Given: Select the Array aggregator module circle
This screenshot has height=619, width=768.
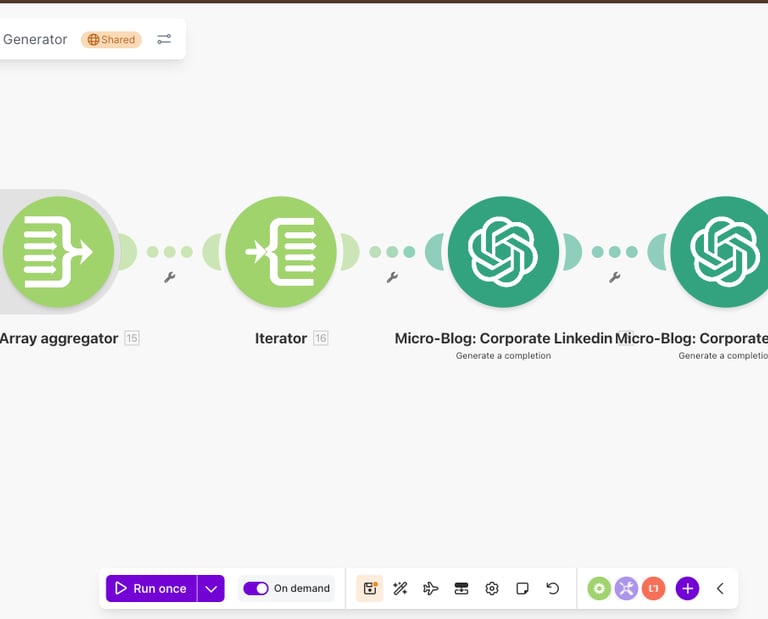Looking at the screenshot, I should (x=58, y=252).
